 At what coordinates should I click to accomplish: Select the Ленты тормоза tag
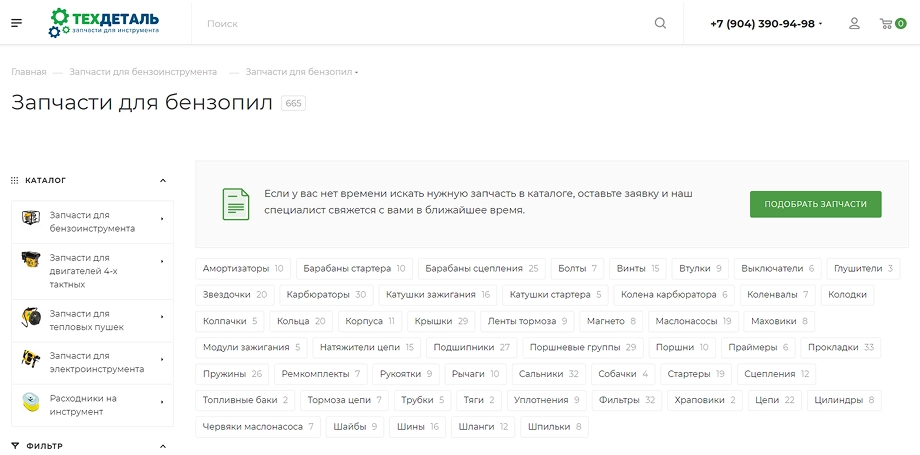[527, 321]
